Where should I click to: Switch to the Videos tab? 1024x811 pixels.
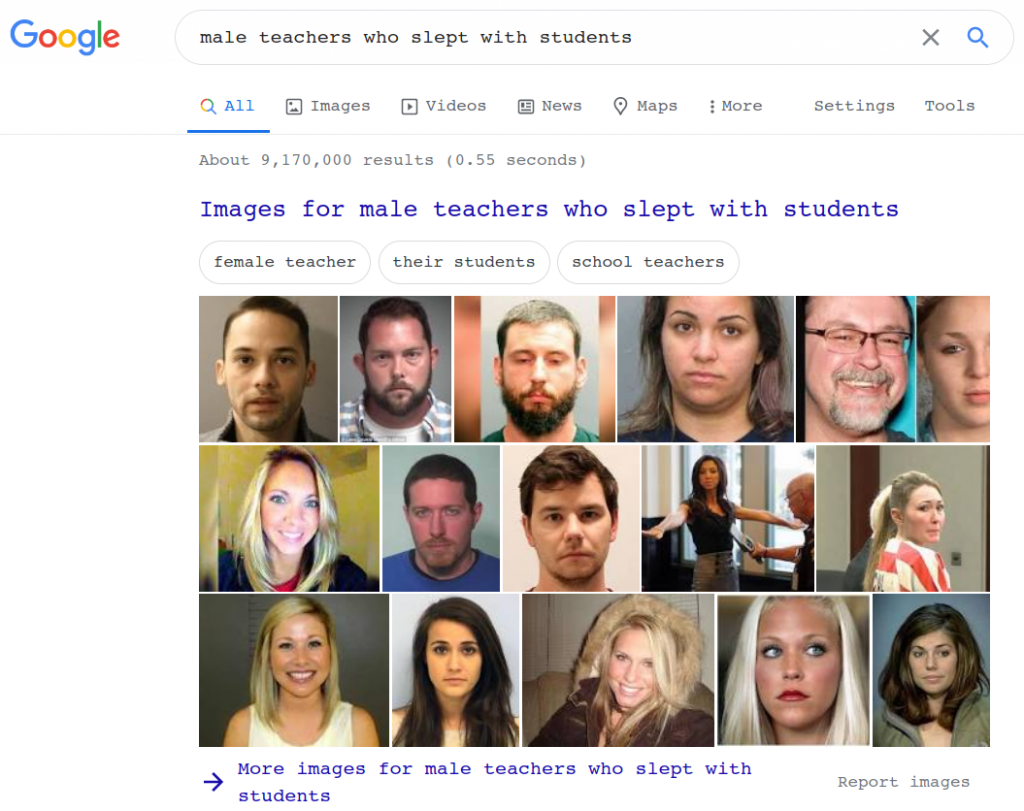click(443, 106)
